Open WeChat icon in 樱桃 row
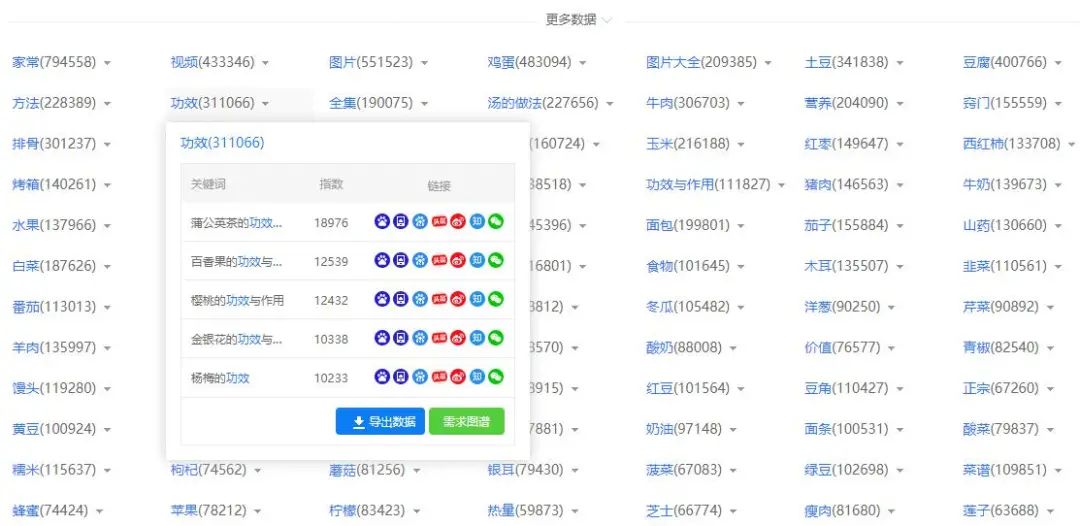This screenshot has height=526, width=1080. tap(496, 299)
